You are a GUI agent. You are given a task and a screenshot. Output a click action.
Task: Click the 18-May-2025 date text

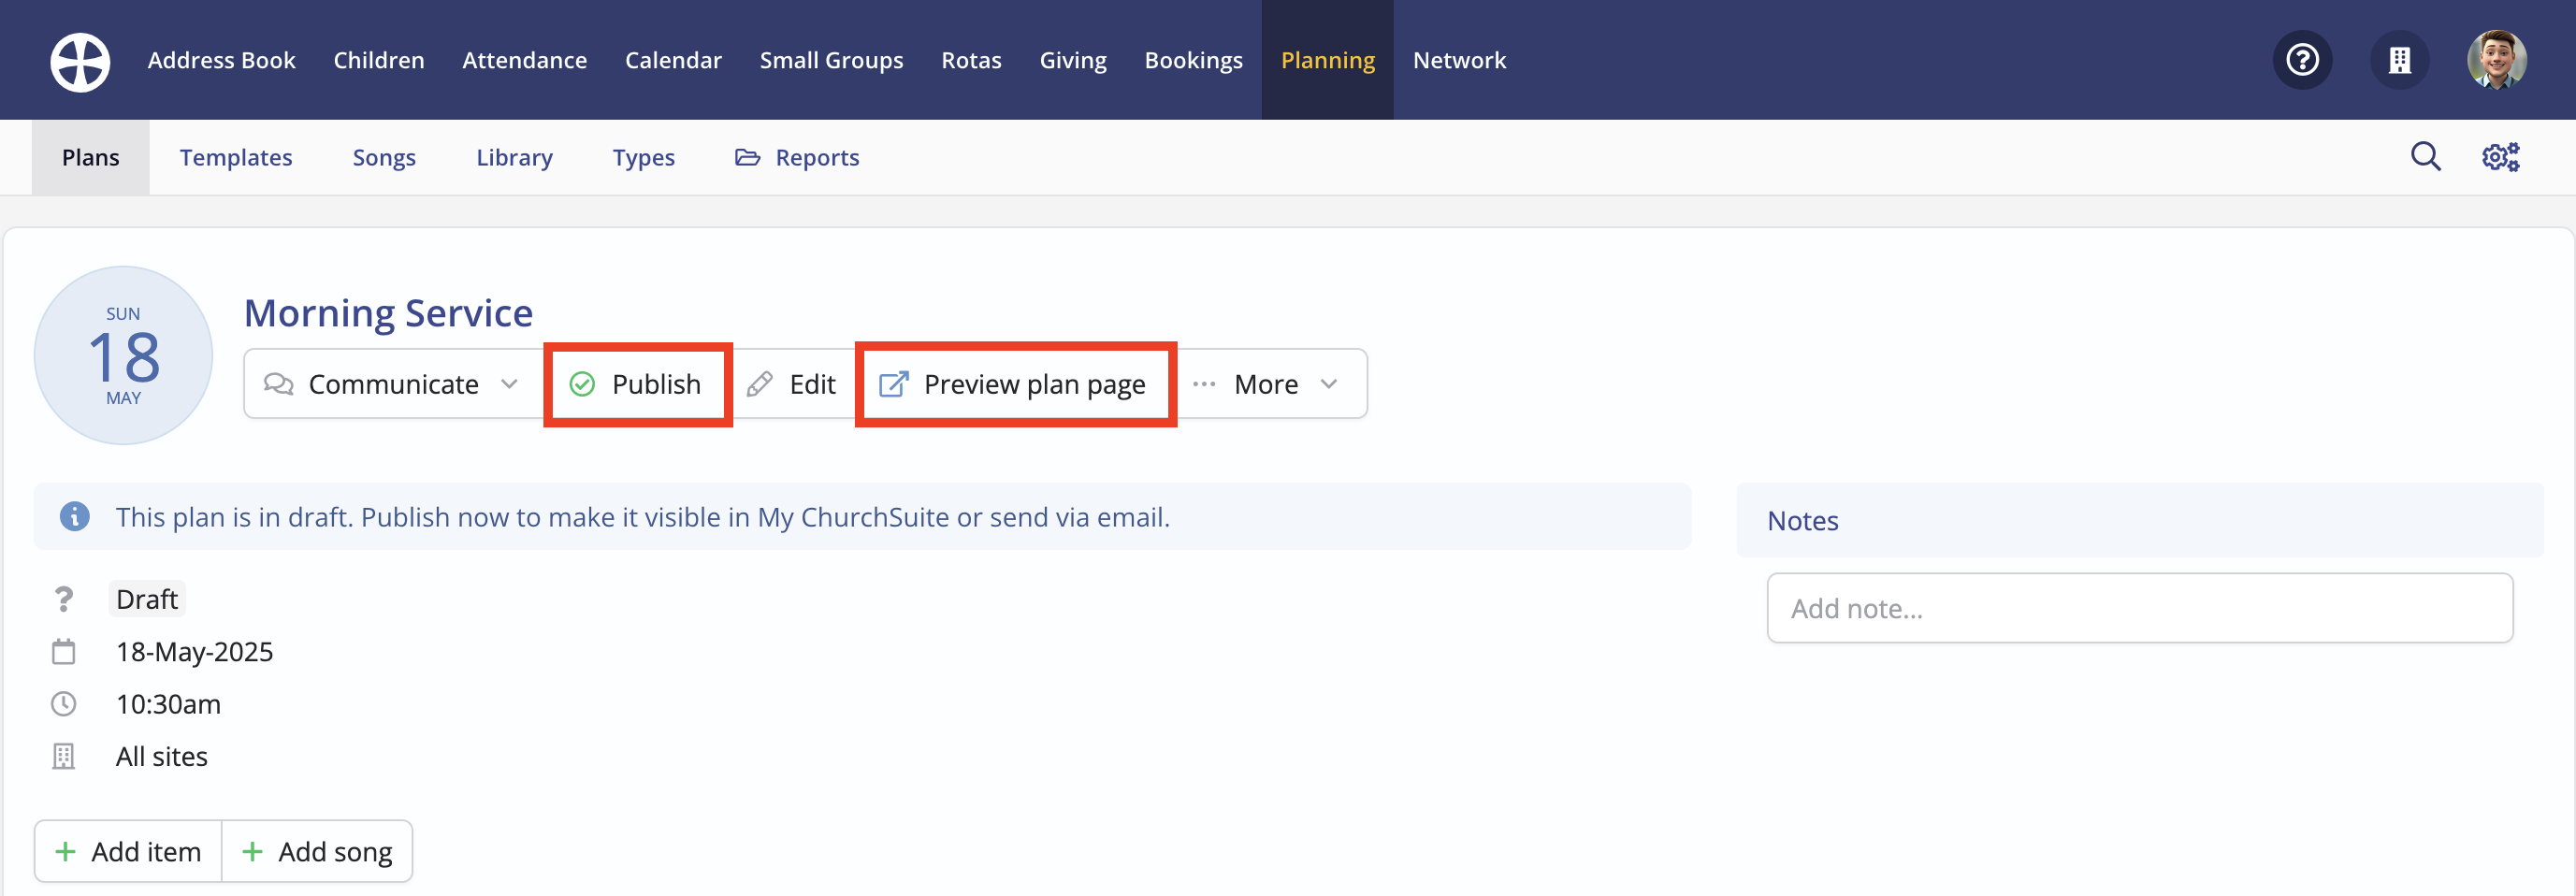click(x=194, y=652)
